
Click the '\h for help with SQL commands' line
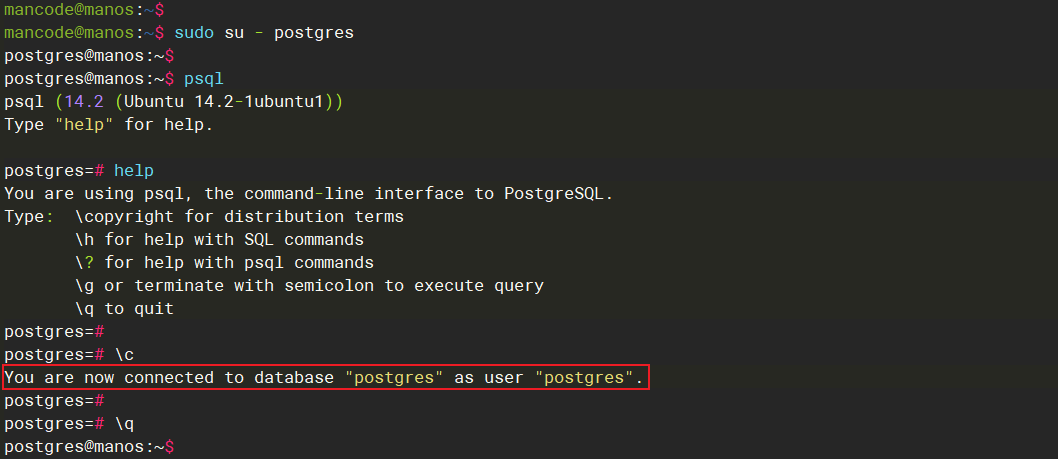tap(218, 239)
